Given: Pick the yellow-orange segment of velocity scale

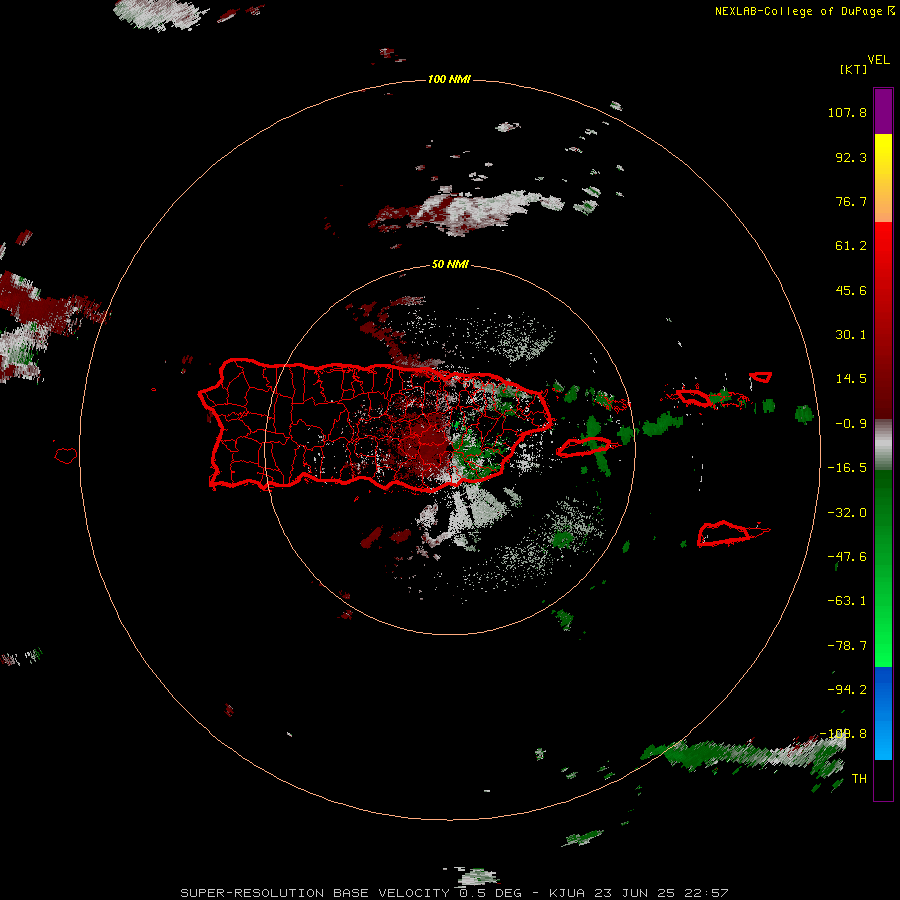Looking at the screenshot, I should coord(883,178).
